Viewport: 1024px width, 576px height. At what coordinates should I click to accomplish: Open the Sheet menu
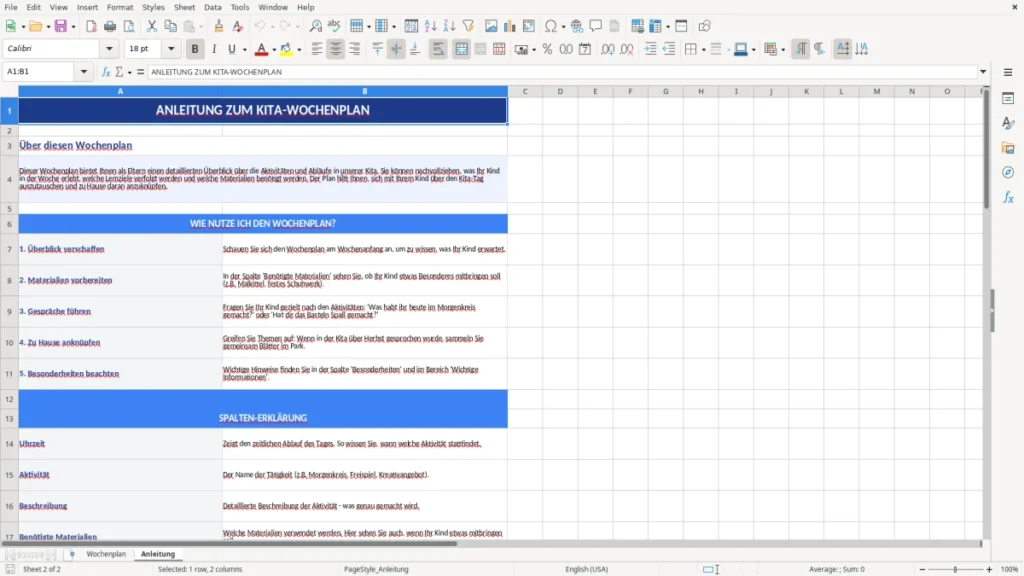pos(184,7)
